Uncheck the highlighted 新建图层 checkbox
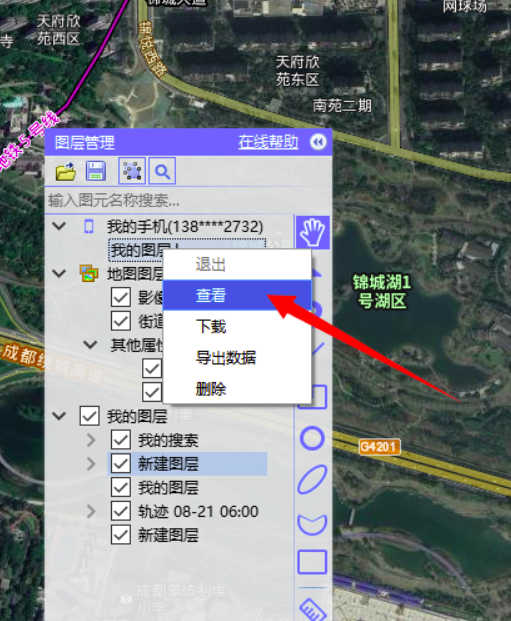 coord(121,464)
